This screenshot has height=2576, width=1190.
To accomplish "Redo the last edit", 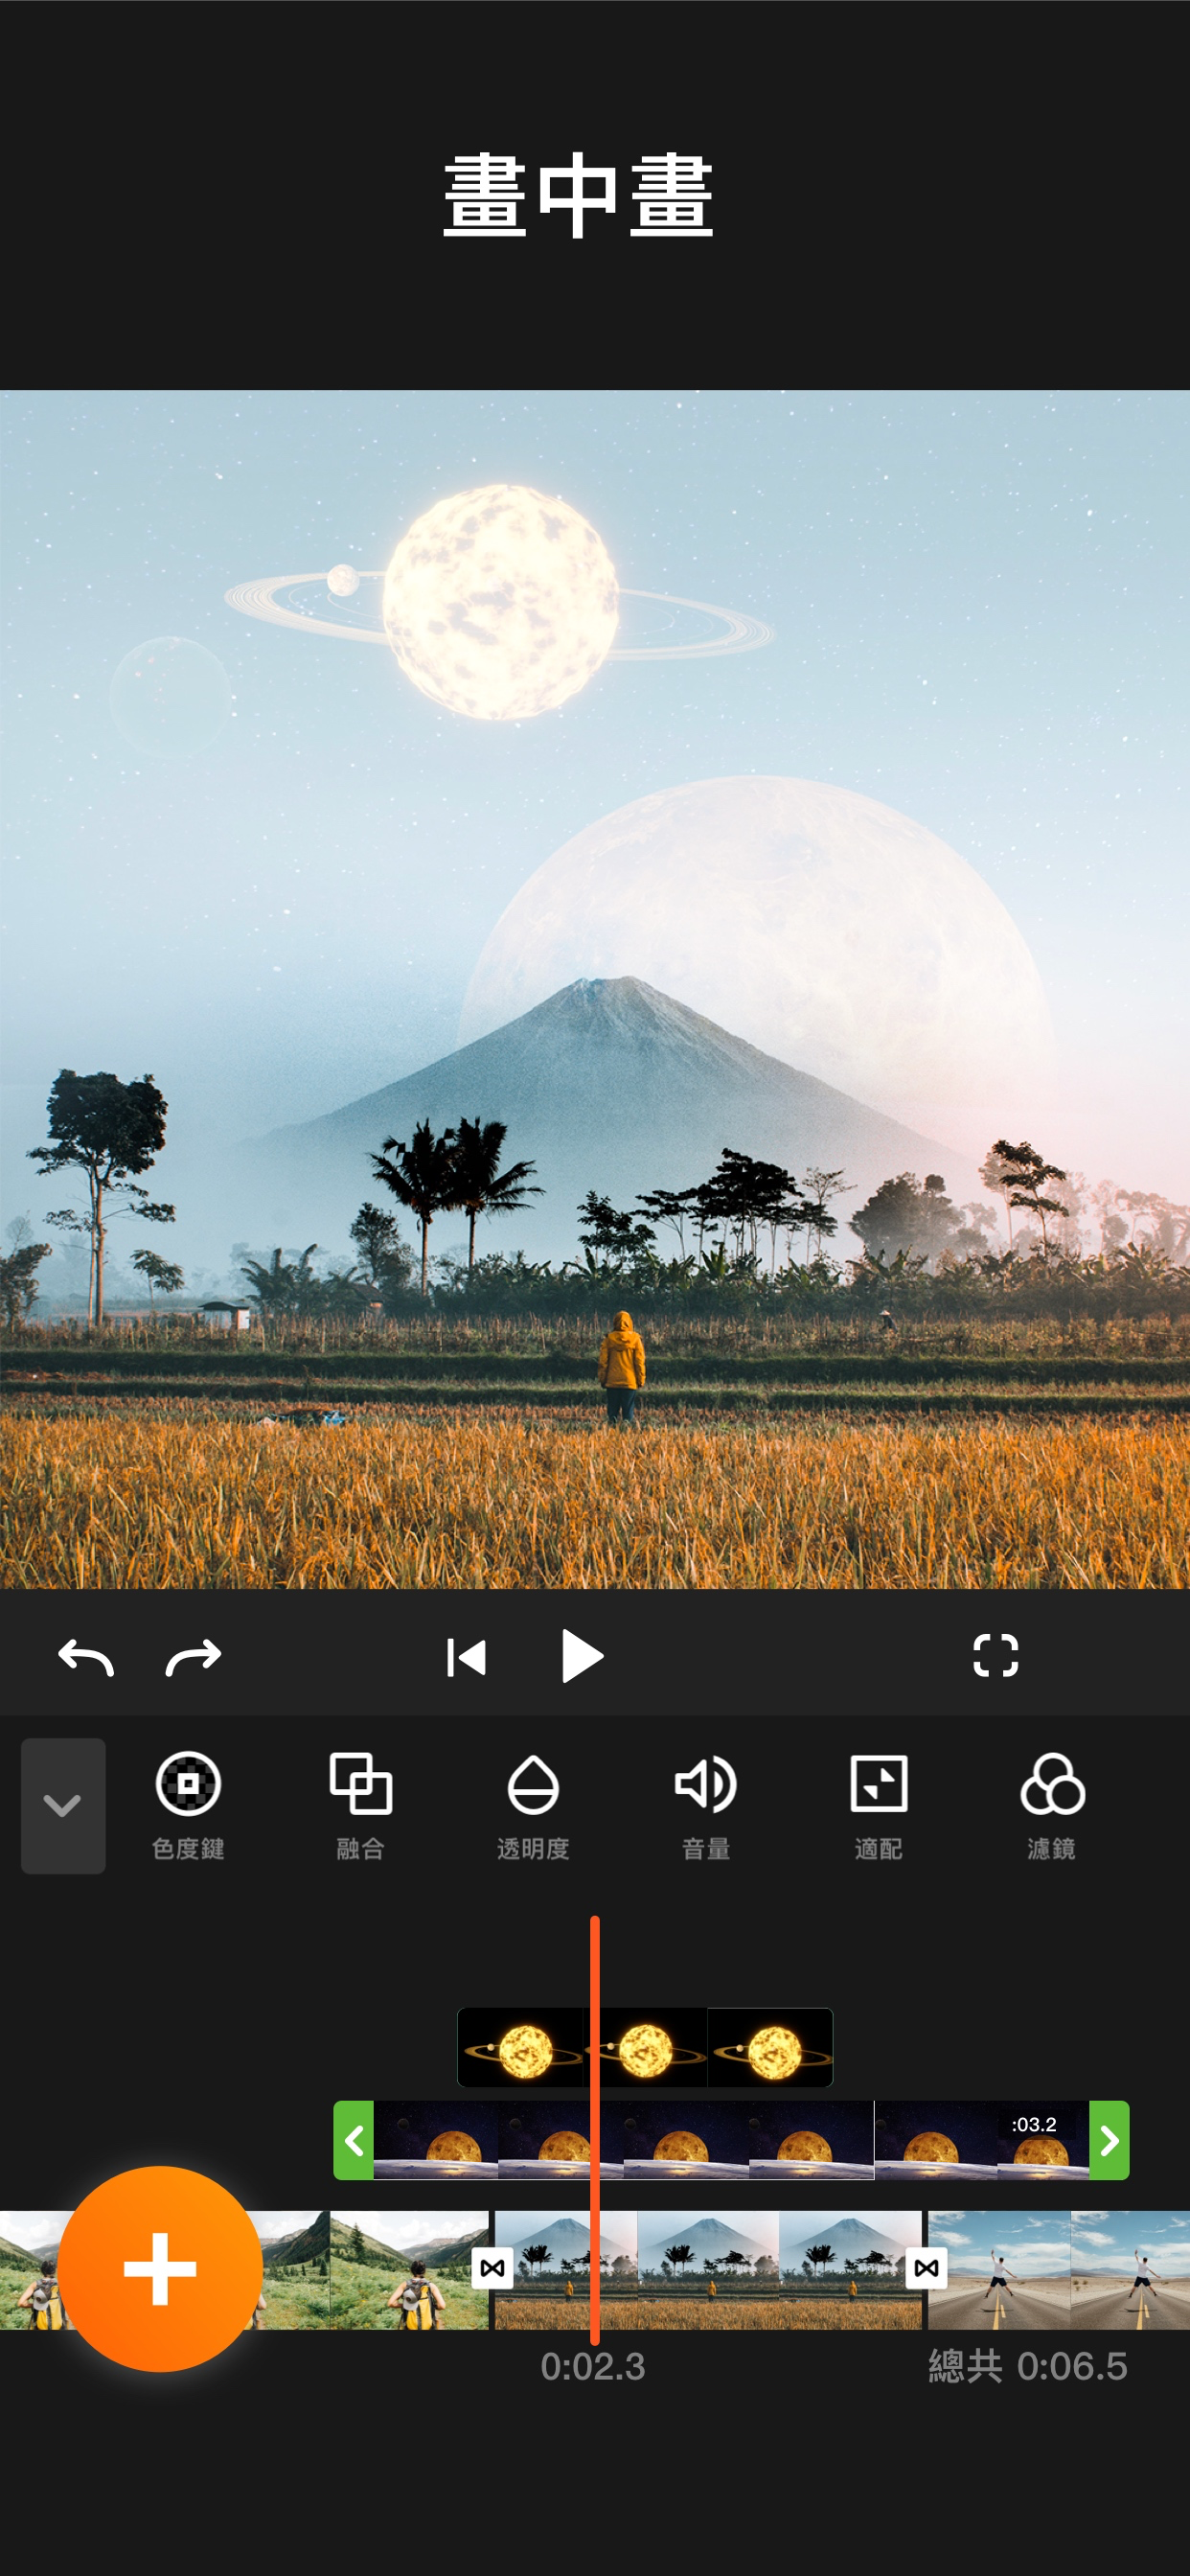I will click(x=193, y=1657).
